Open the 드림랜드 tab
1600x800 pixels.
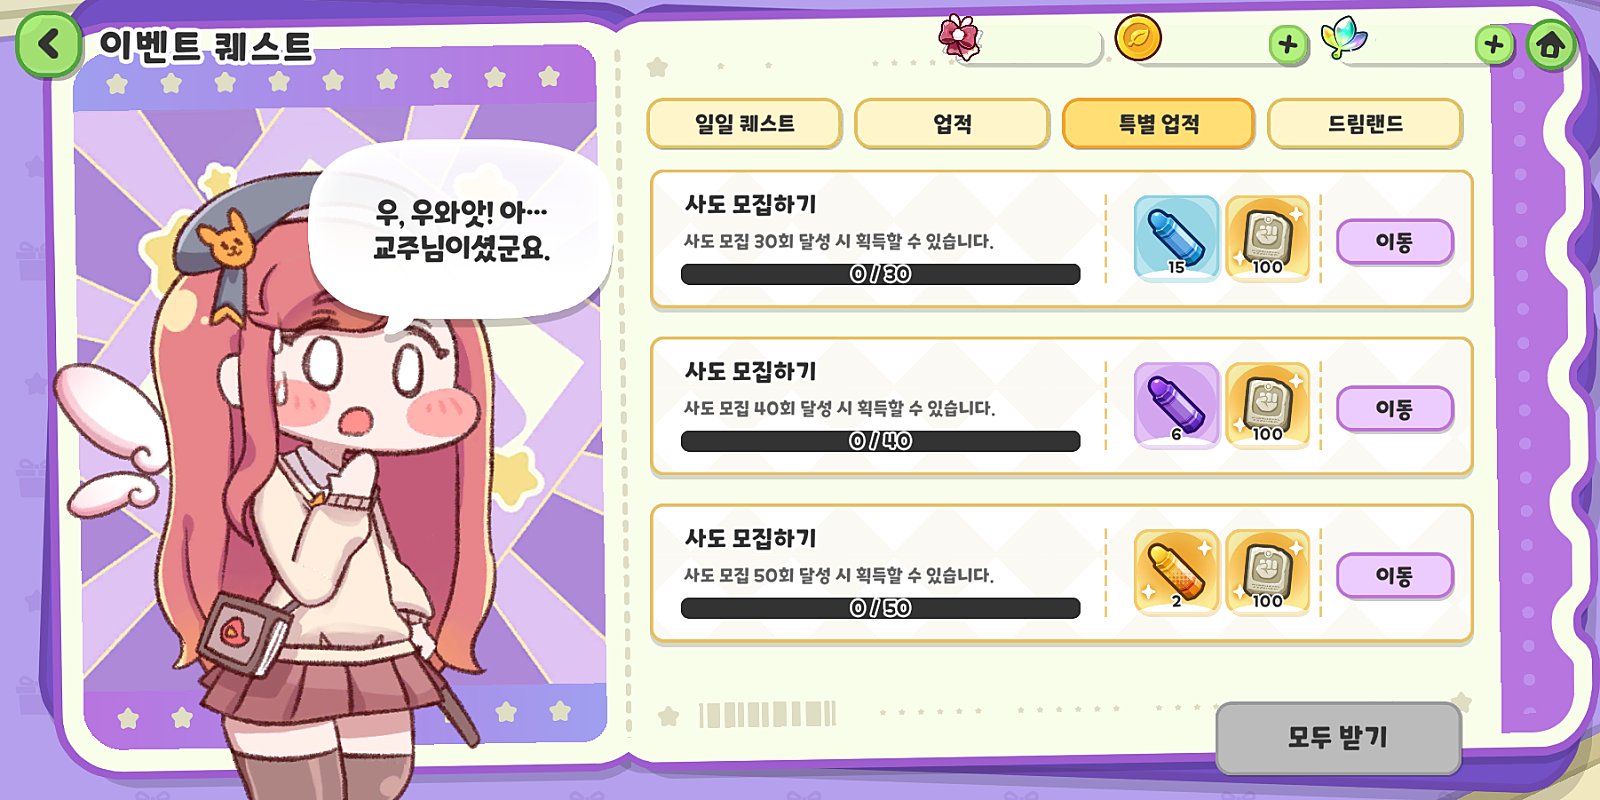(x=1365, y=124)
